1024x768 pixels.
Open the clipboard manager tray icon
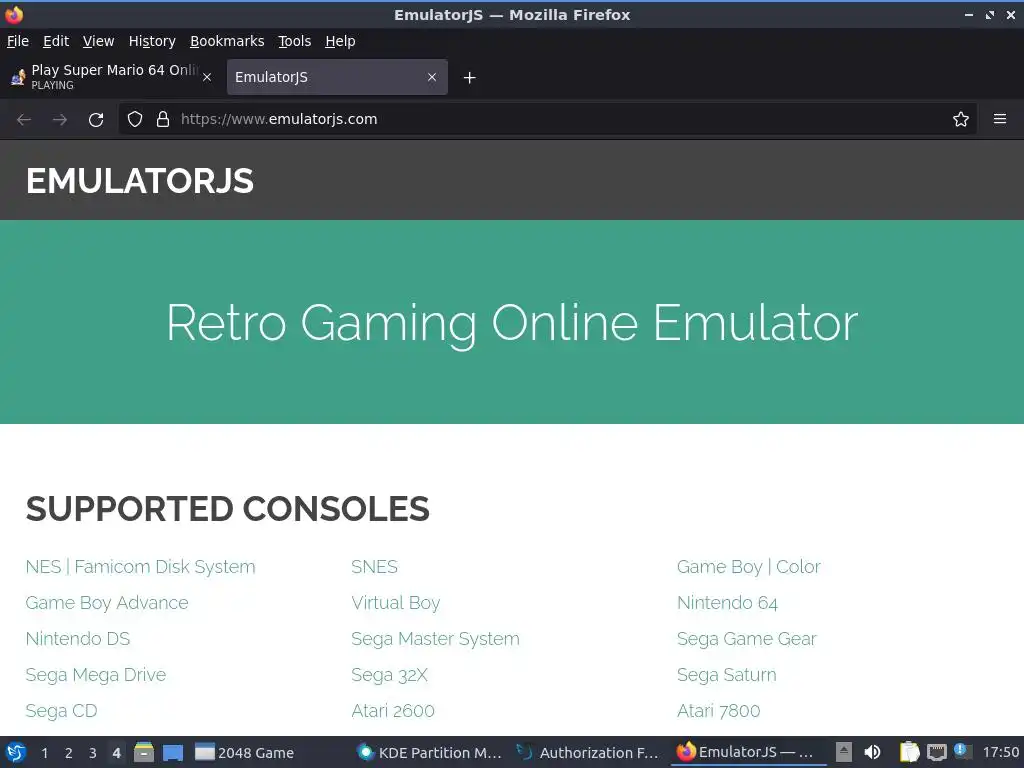tap(909, 752)
